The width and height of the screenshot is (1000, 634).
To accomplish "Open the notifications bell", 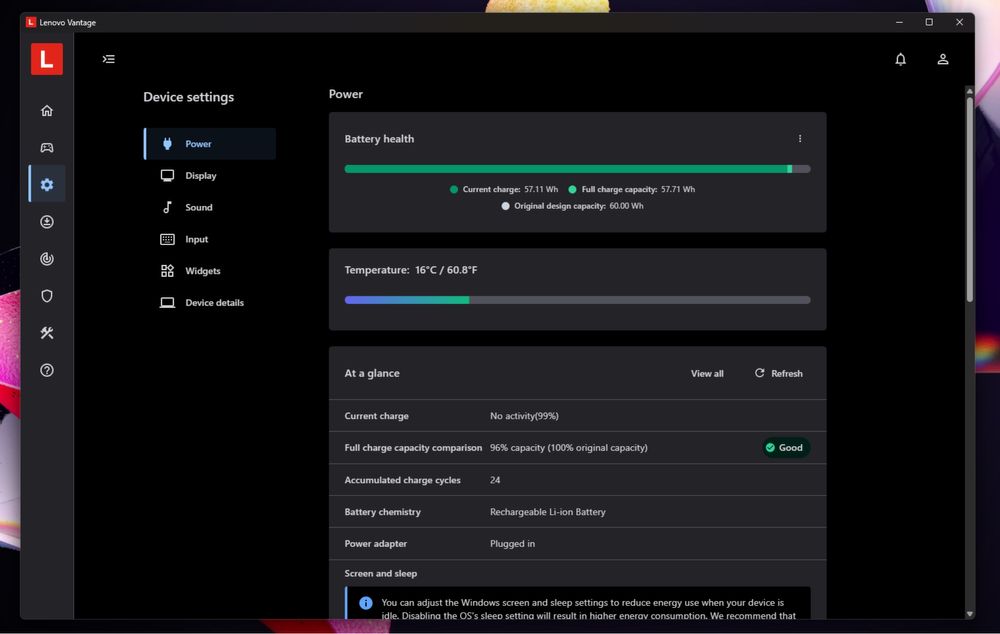I will pyautogui.click(x=900, y=59).
